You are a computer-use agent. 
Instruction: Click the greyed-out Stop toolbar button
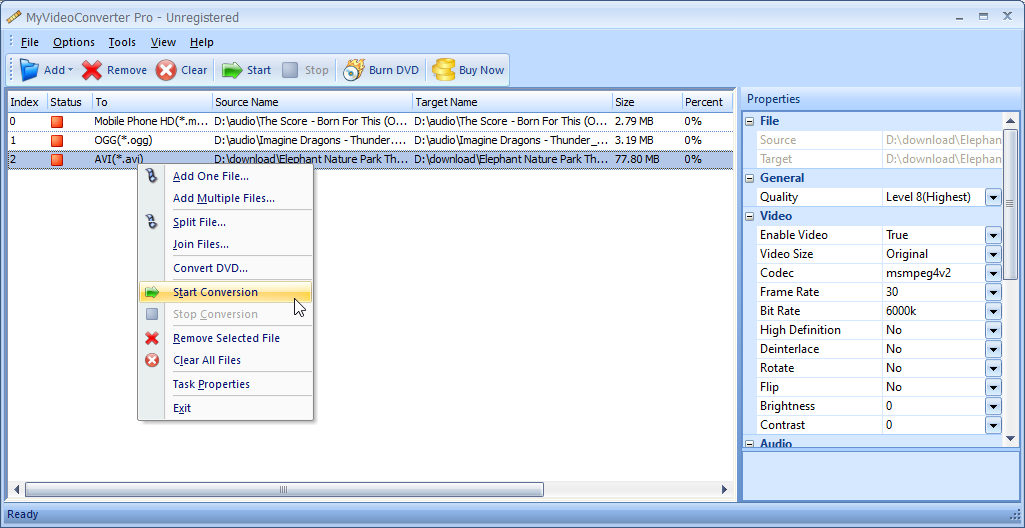point(306,70)
